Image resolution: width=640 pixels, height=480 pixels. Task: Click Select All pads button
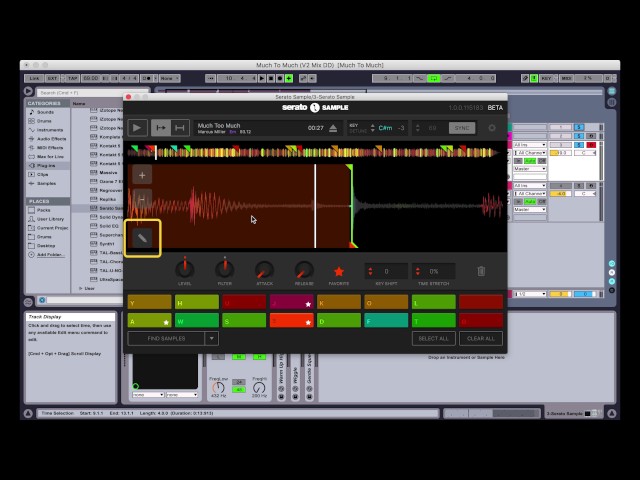[433, 338]
